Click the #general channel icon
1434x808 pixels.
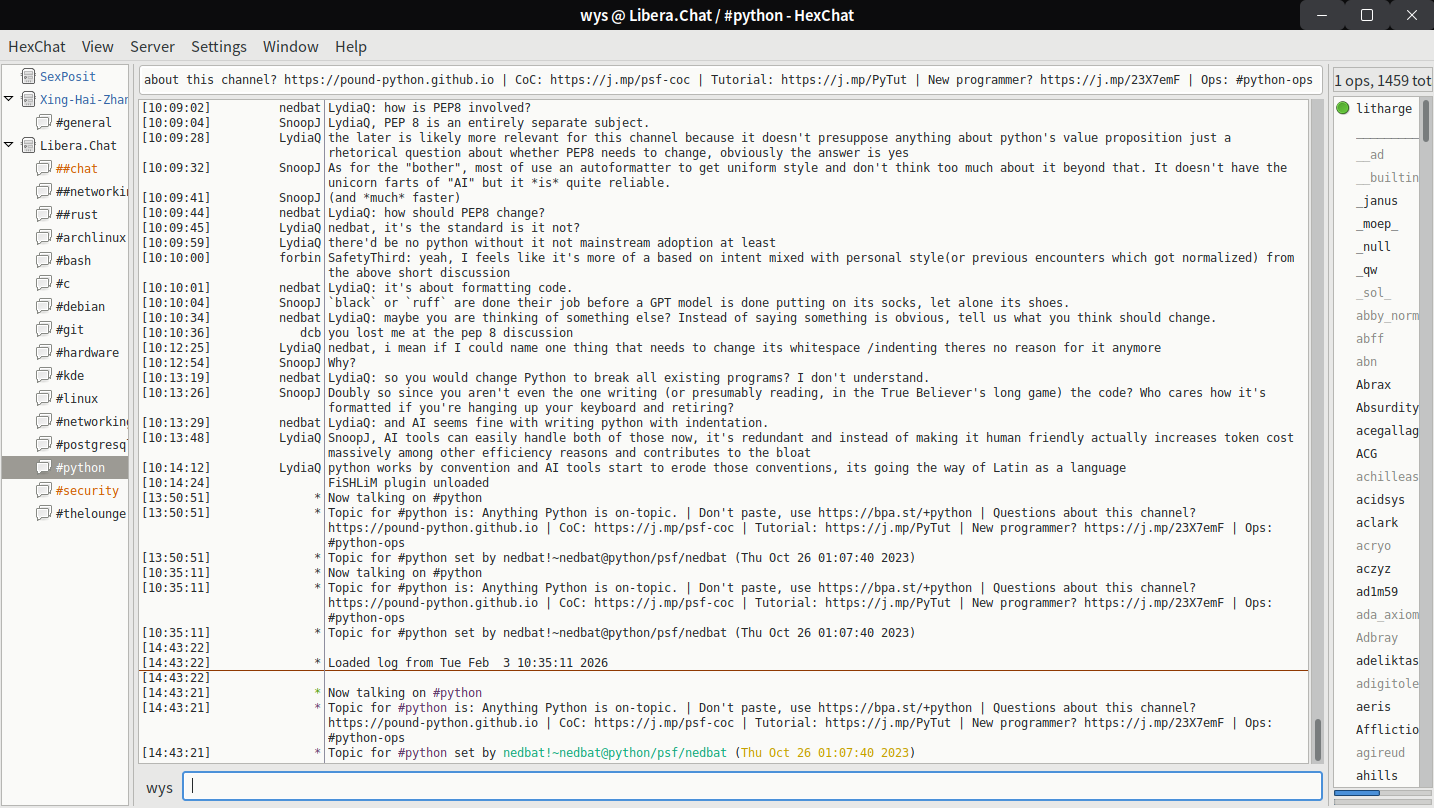43,122
